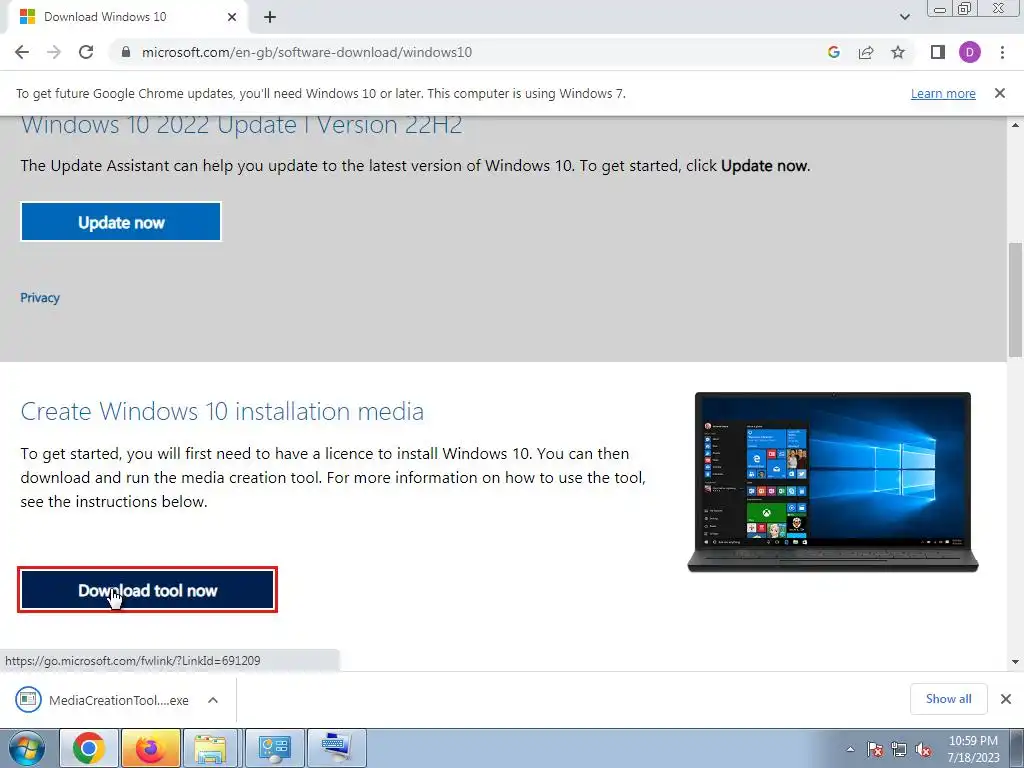
Task: Open the Privacy link
Action: point(40,298)
